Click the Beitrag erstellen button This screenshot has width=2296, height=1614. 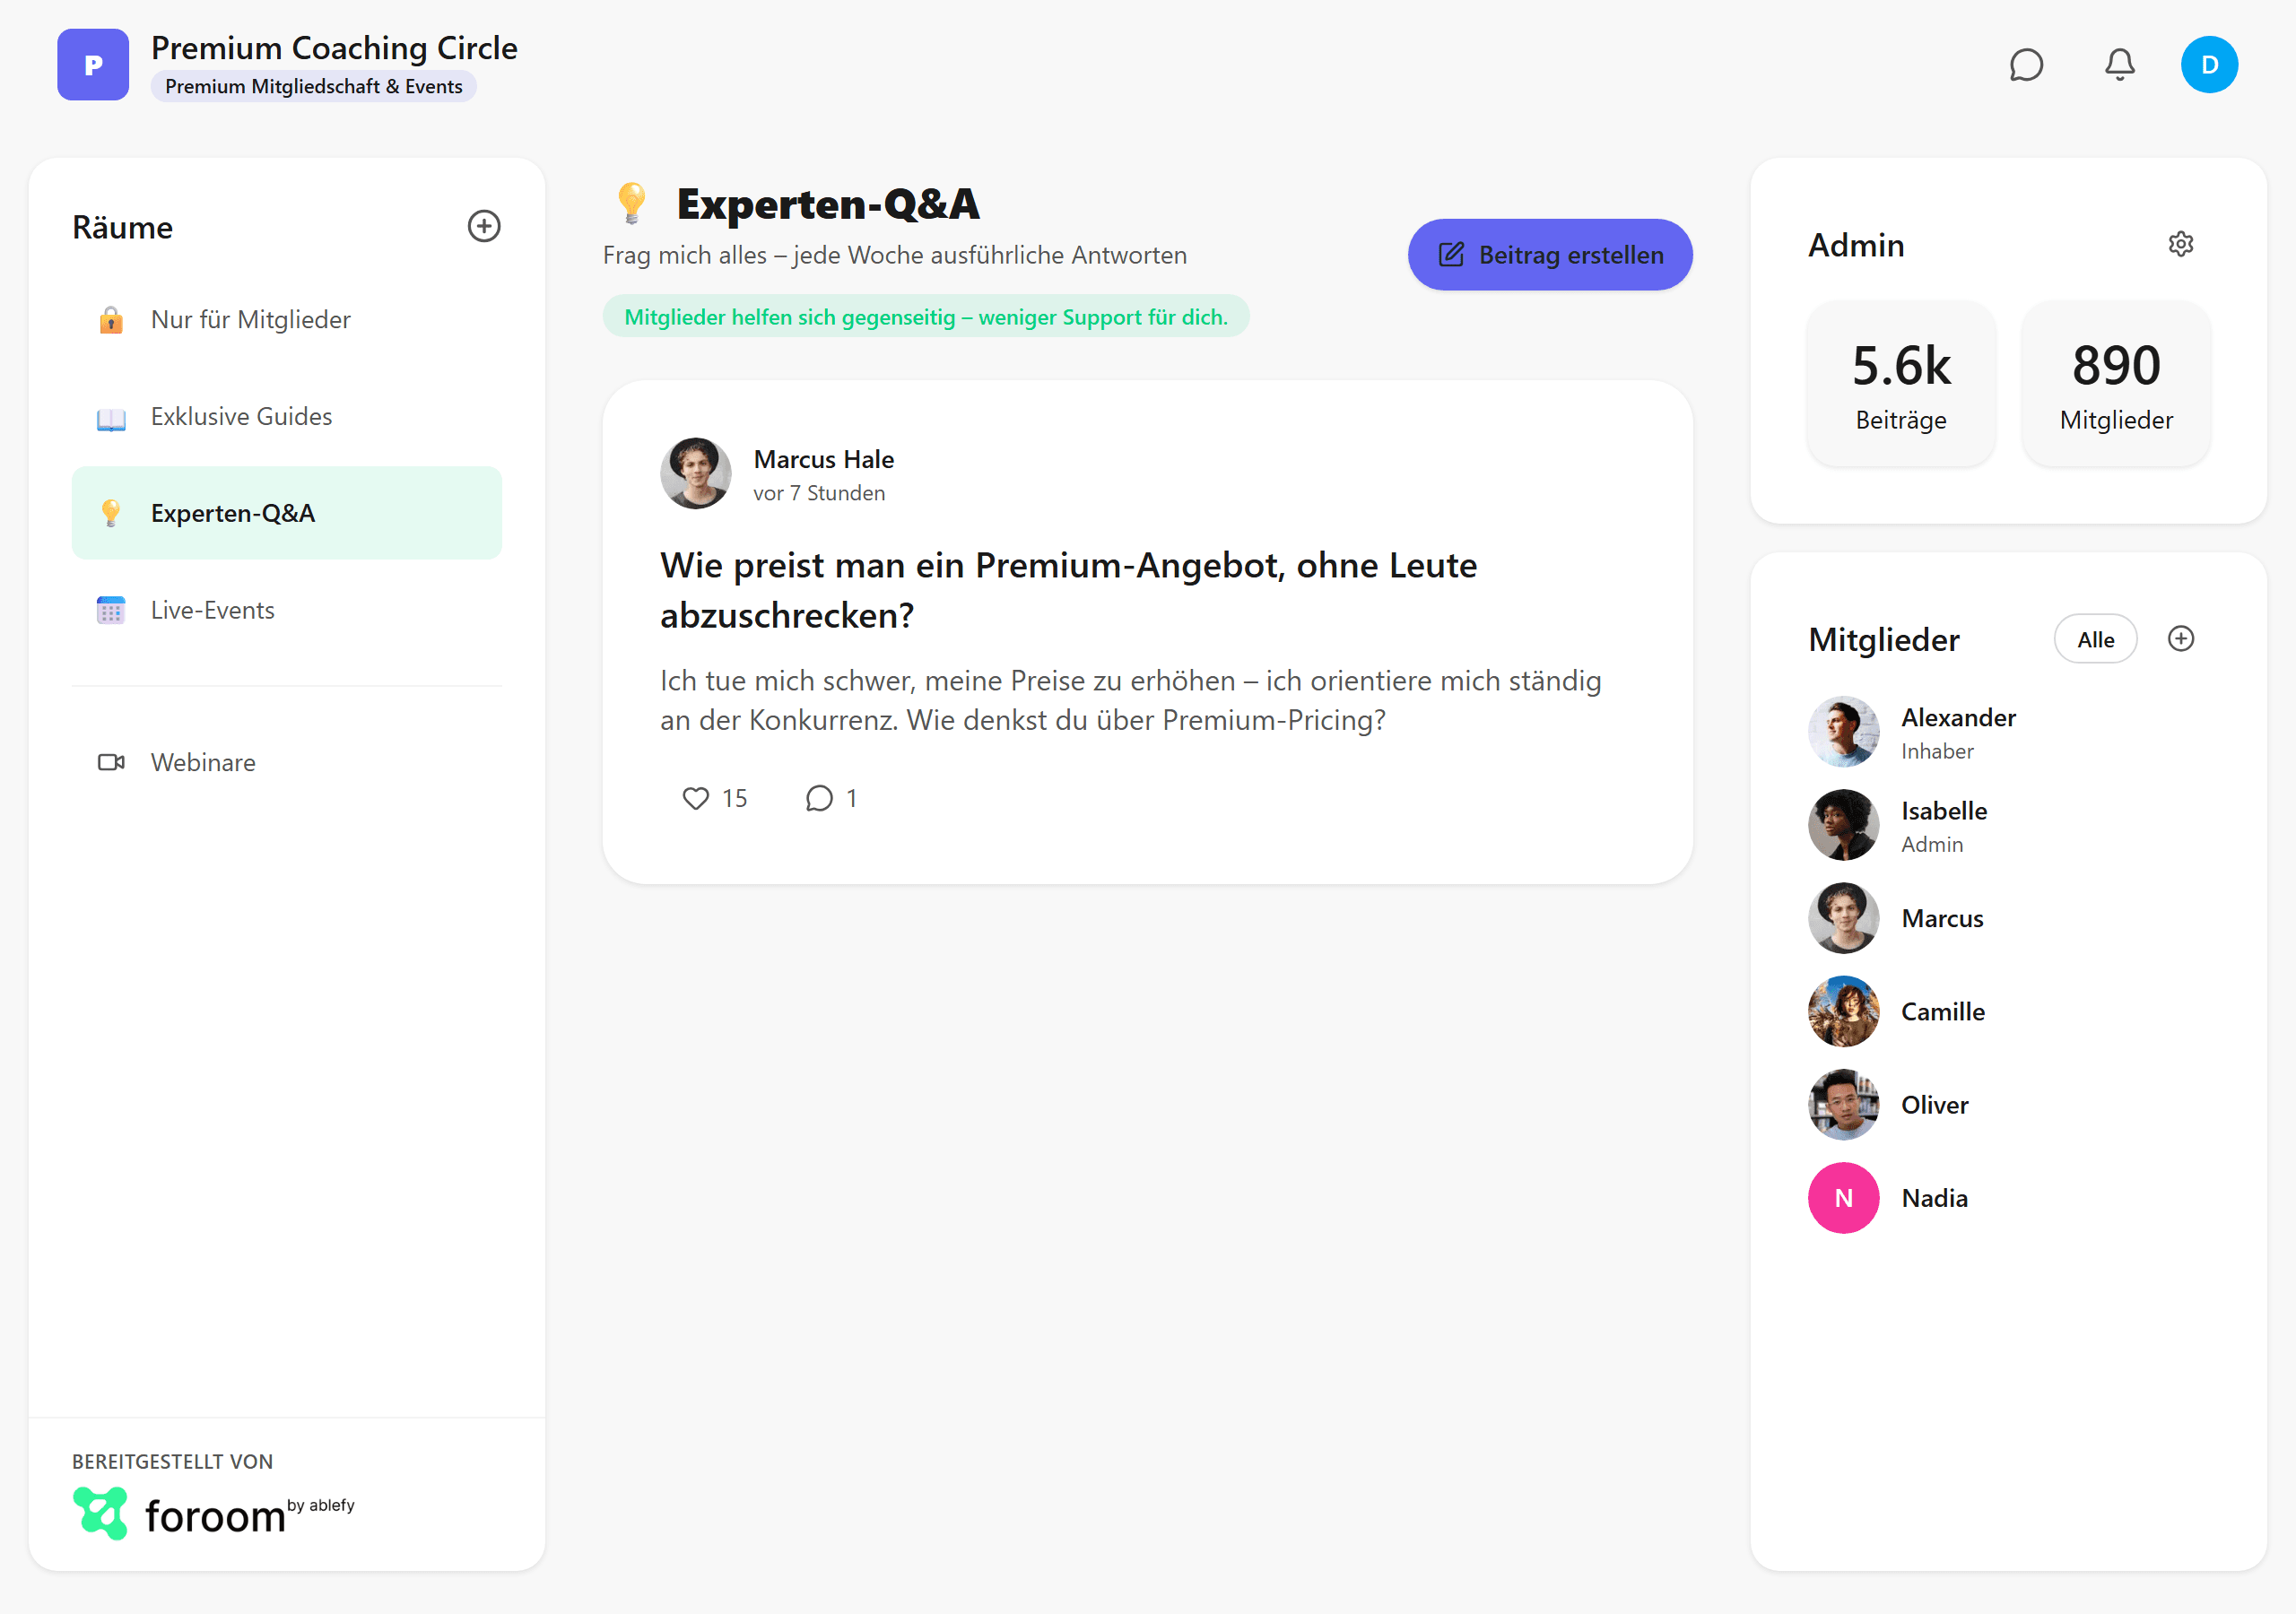pyautogui.click(x=1550, y=255)
